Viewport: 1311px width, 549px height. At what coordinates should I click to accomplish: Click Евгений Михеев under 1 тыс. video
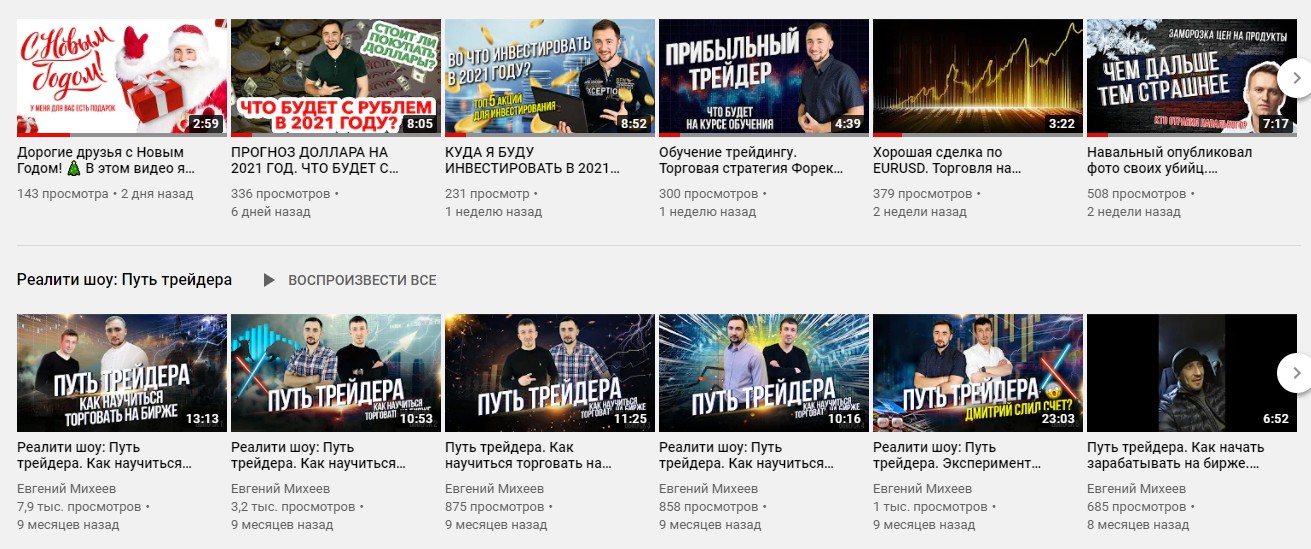pyautogui.click(x=922, y=488)
